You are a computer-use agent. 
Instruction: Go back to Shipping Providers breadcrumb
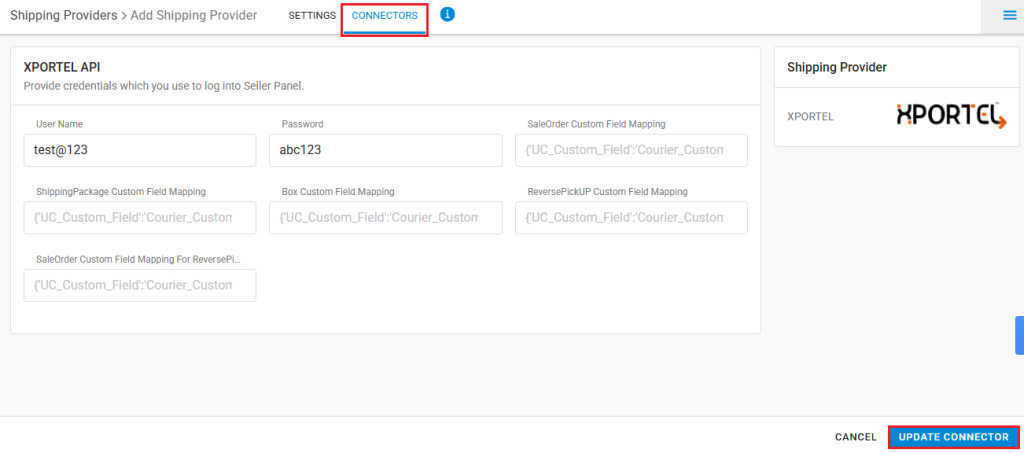click(63, 15)
